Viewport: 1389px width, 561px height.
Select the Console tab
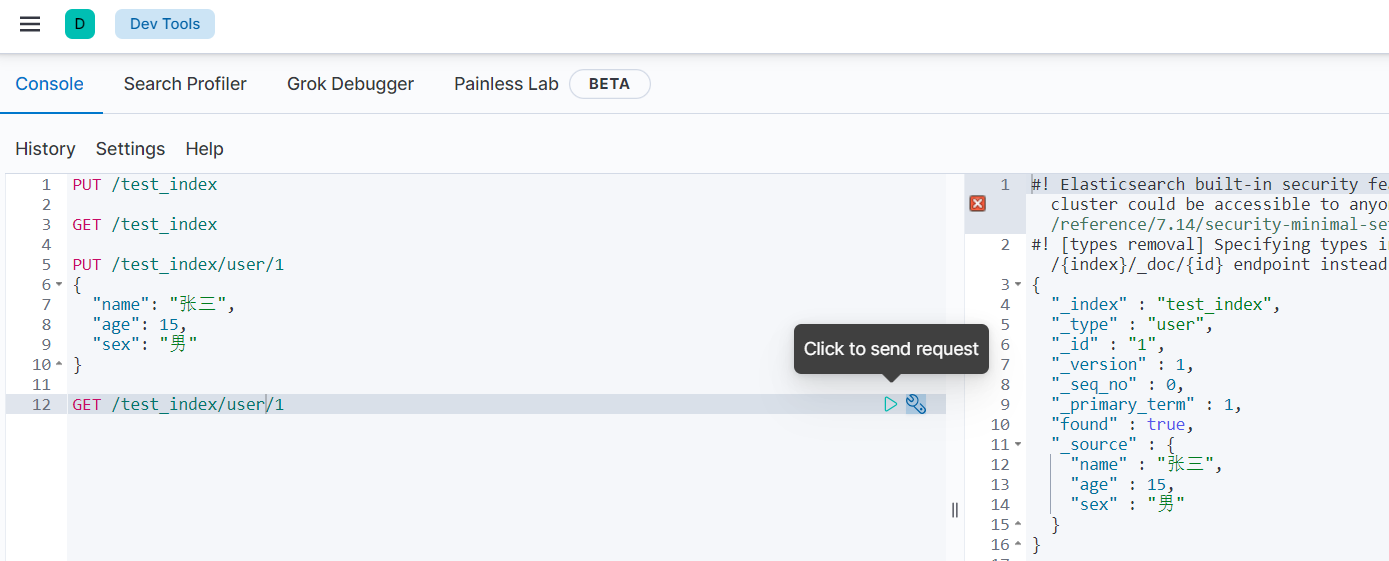(50, 84)
